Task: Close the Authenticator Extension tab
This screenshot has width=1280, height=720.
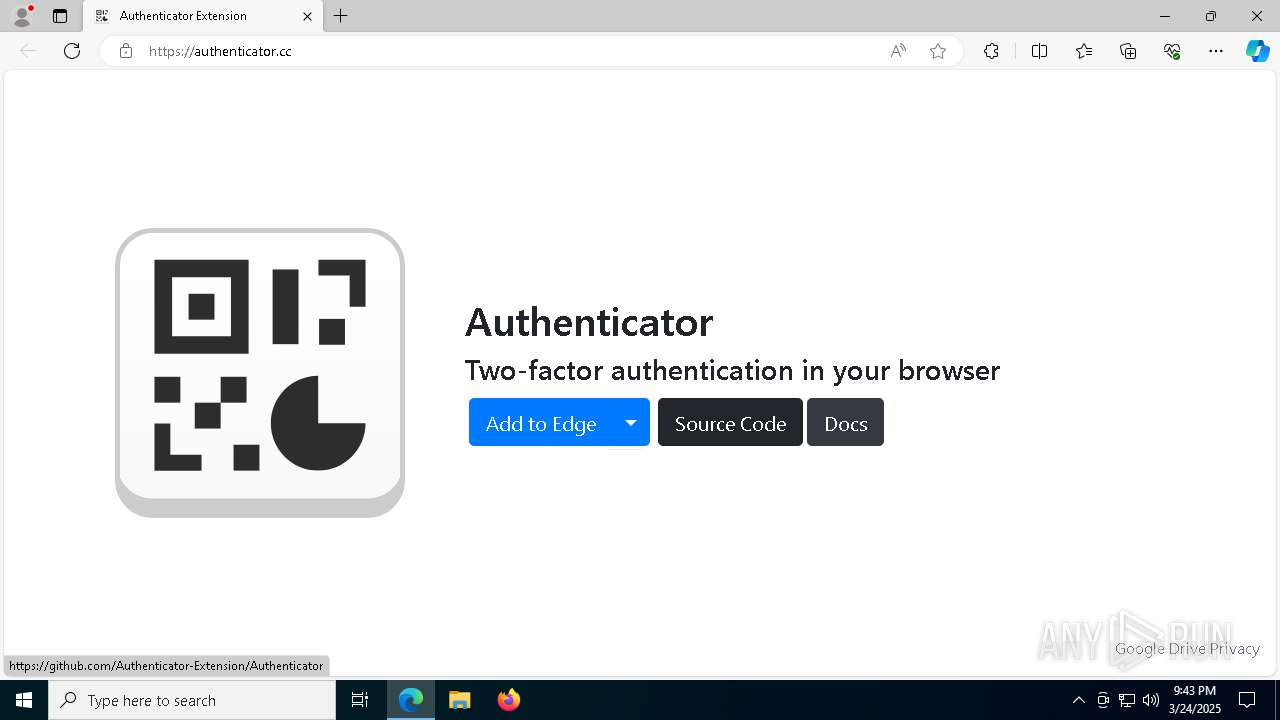Action: (x=307, y=16)
